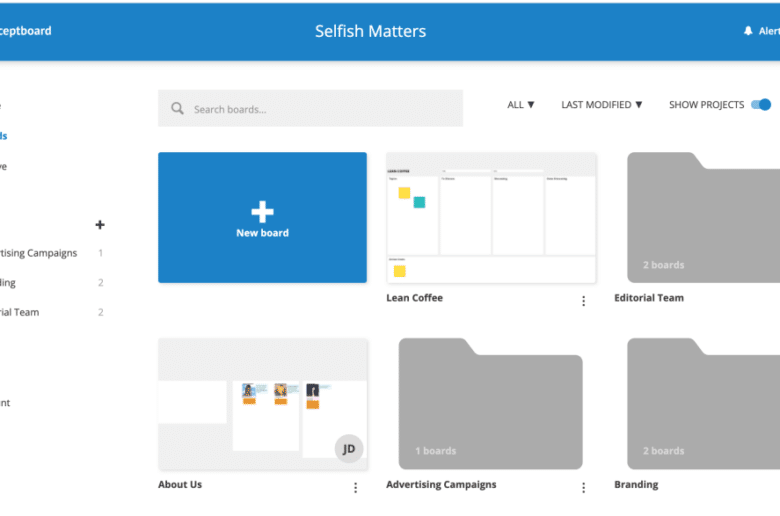Open About Us three-dot options menu

pyautogui.click(x=355, y=488)
